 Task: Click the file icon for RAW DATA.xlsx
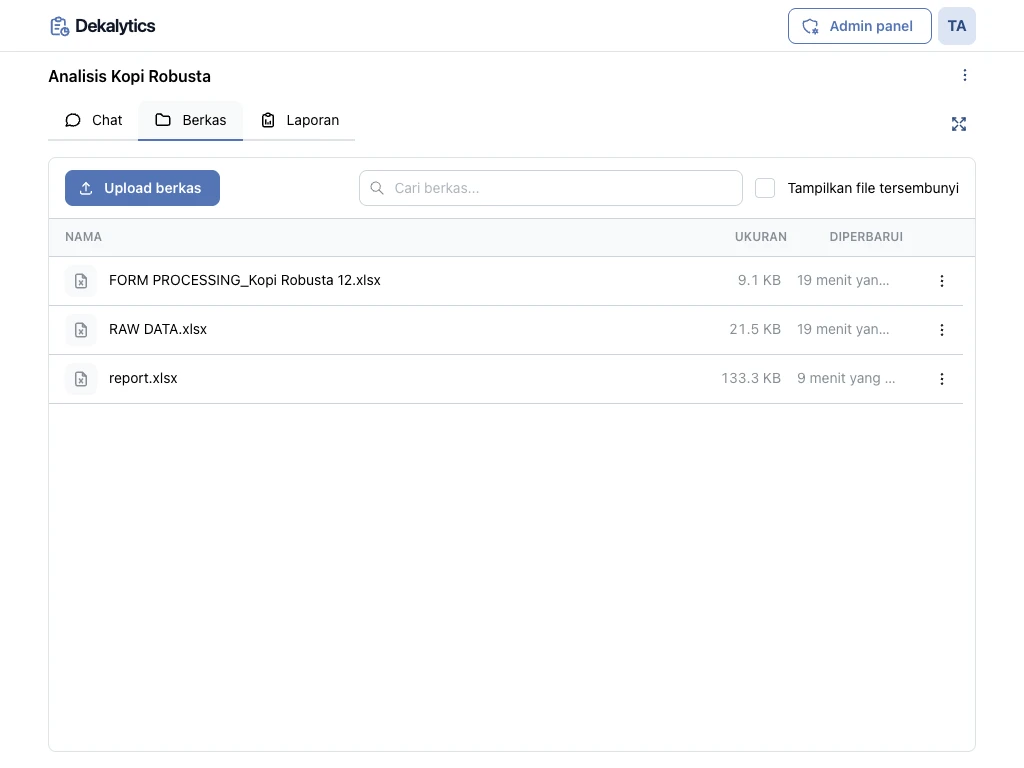pyautogui.click(x=81, y=330)
